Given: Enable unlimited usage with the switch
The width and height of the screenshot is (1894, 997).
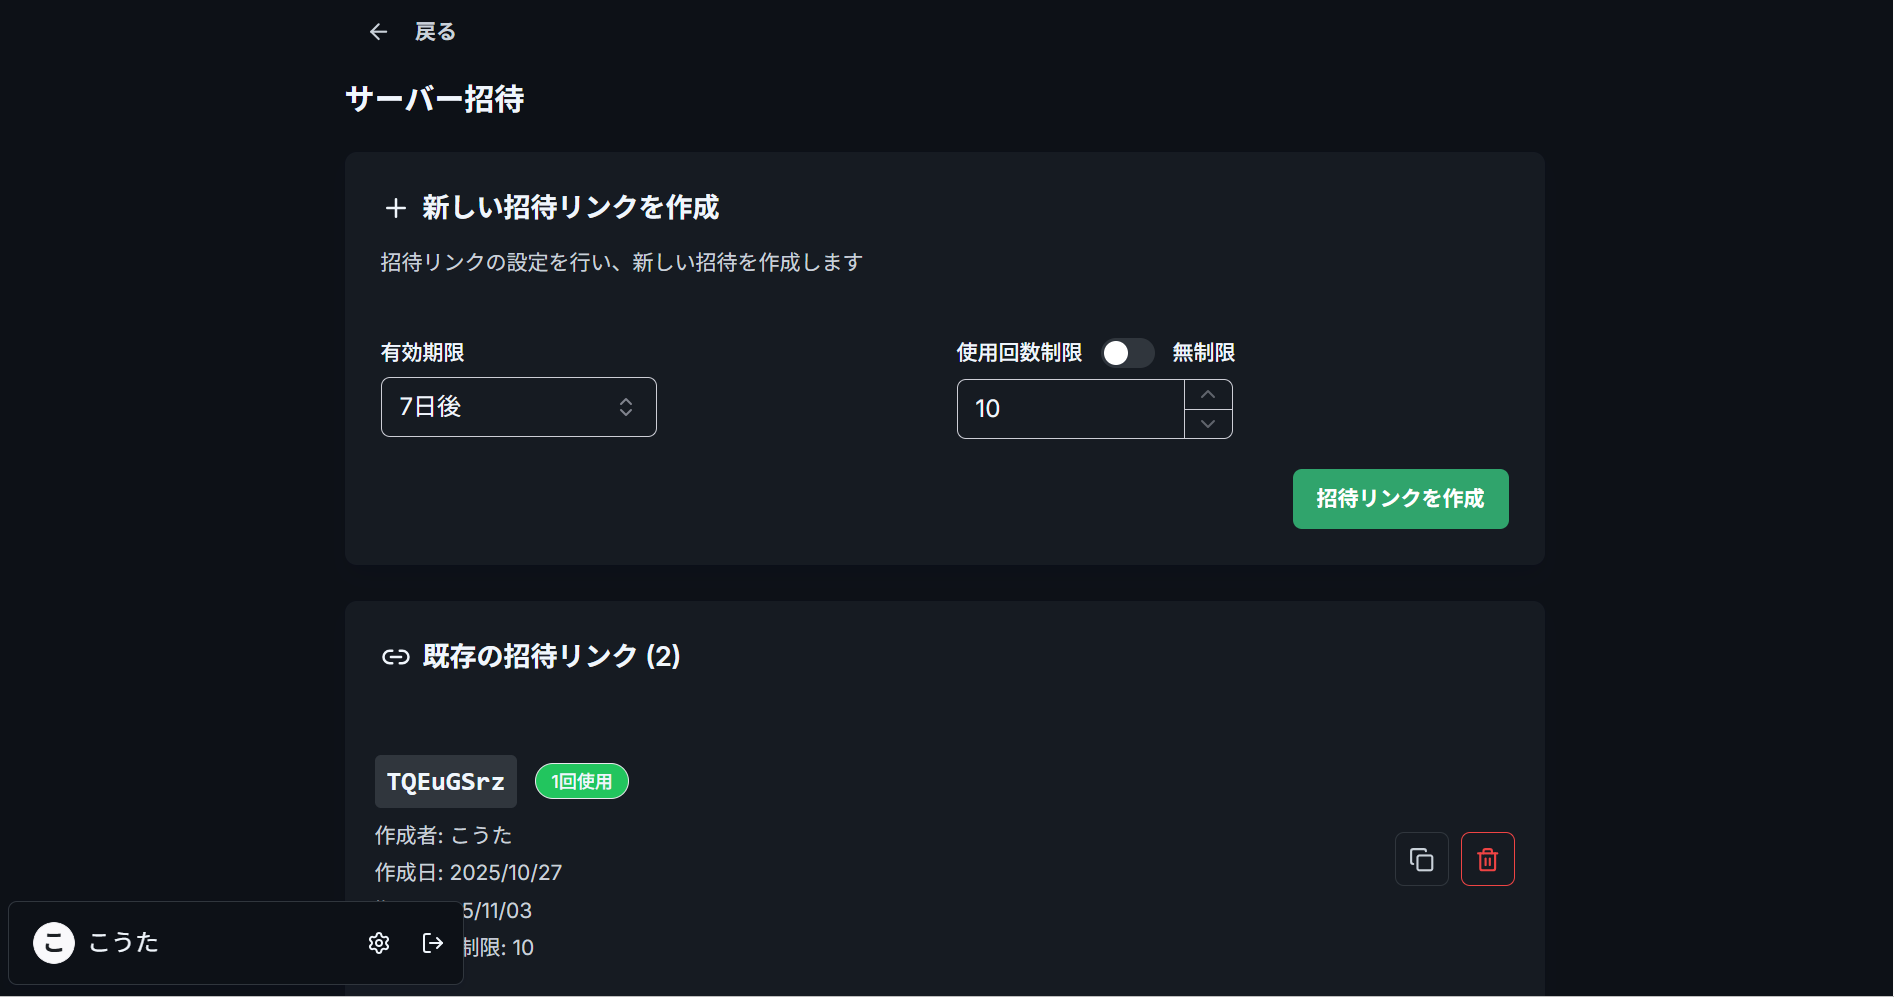Looking at the screenshot, I should [x=1127, y=353].
